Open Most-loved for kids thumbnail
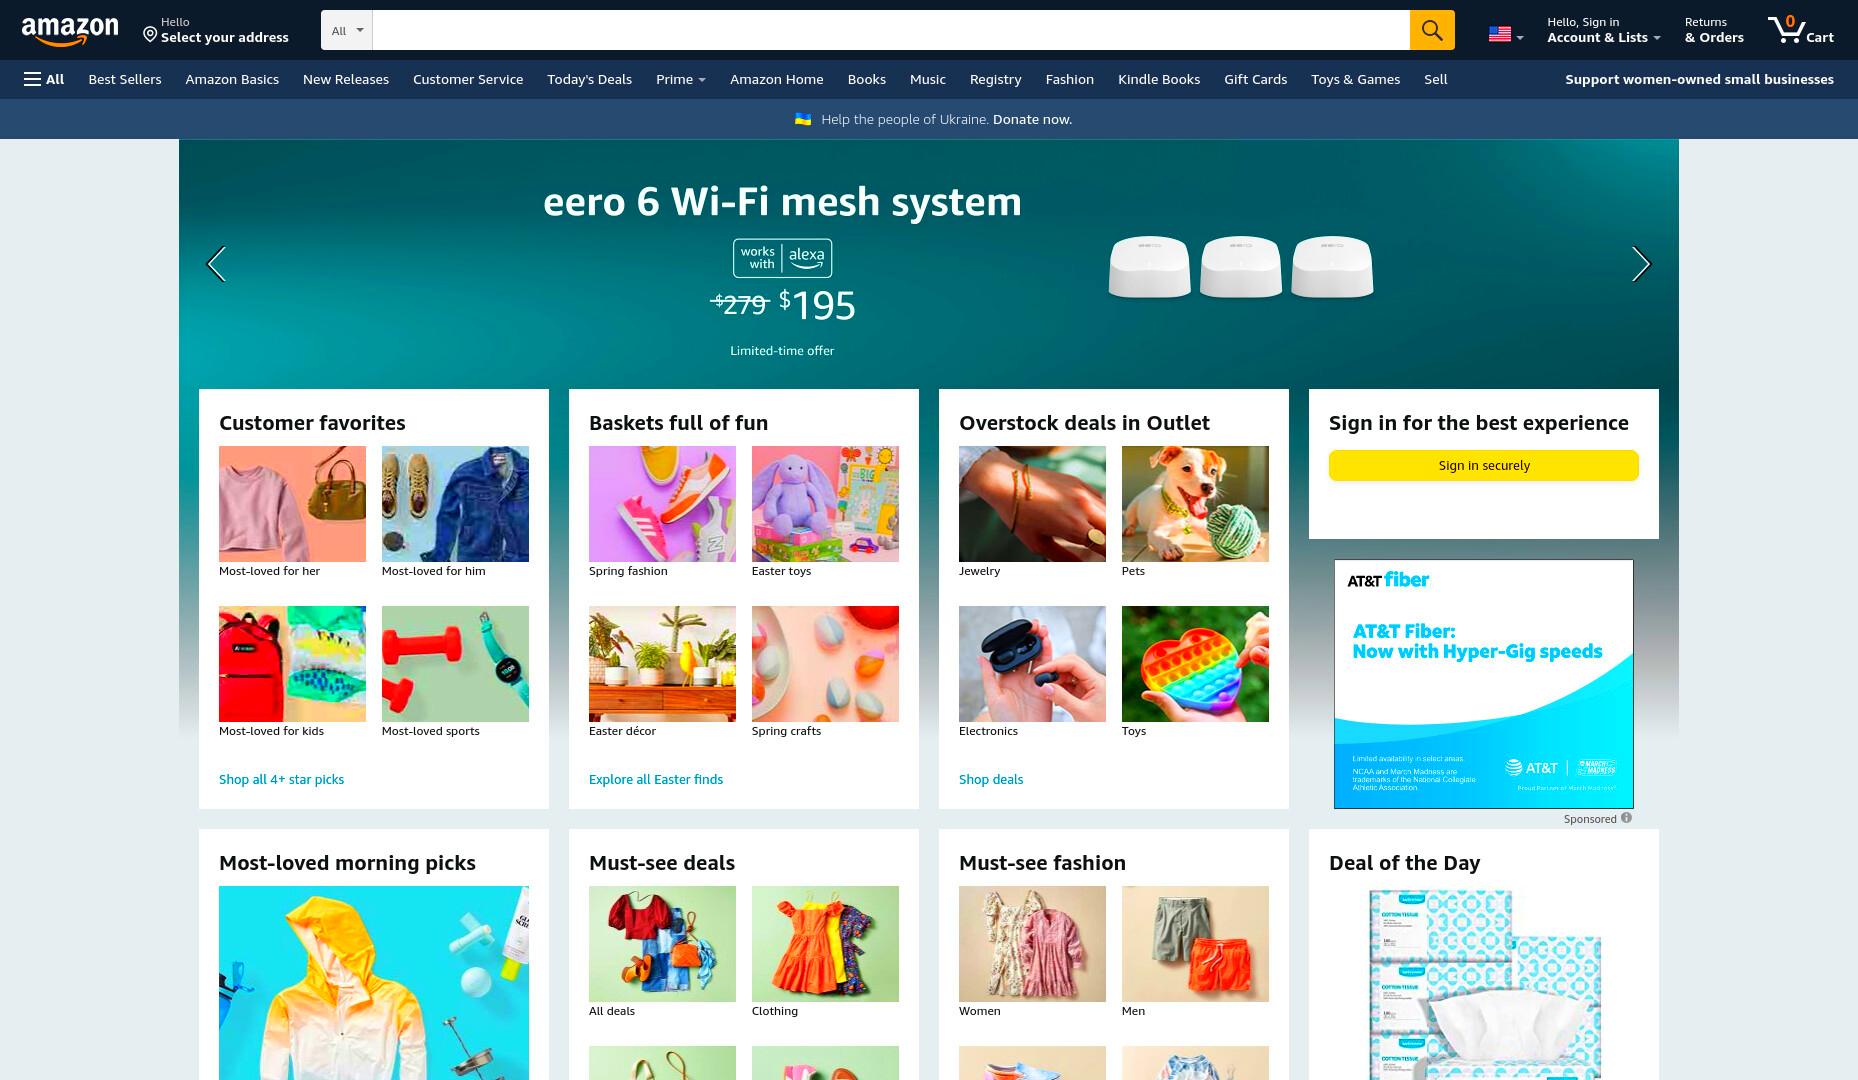 pos(292,664)
